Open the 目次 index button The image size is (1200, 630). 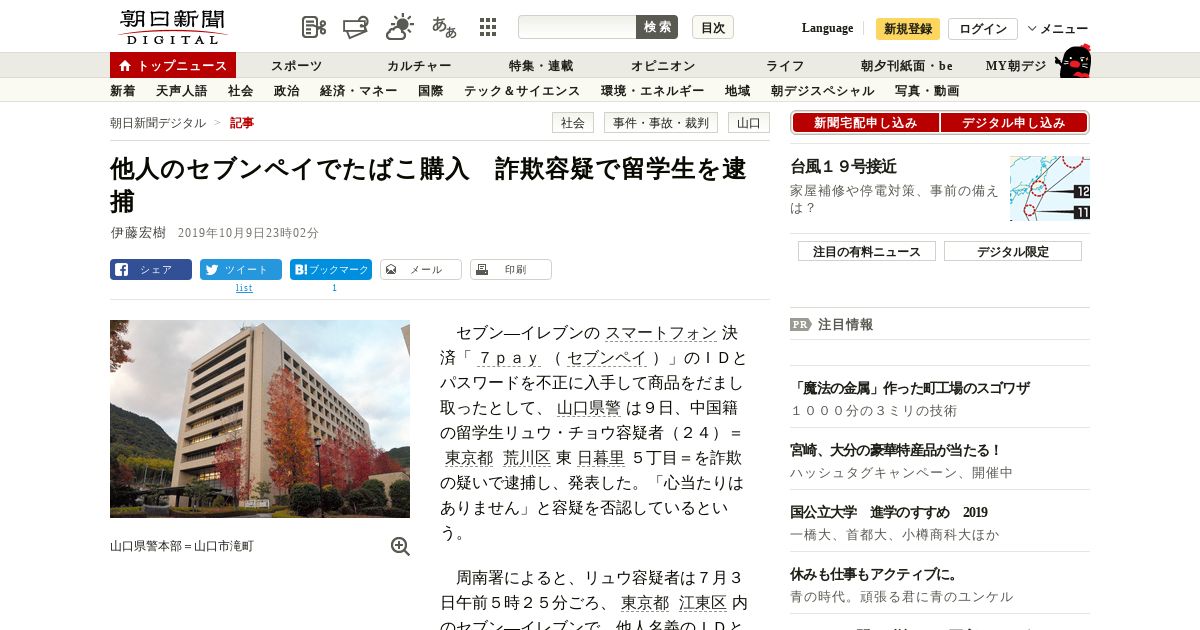click(713, 27)
